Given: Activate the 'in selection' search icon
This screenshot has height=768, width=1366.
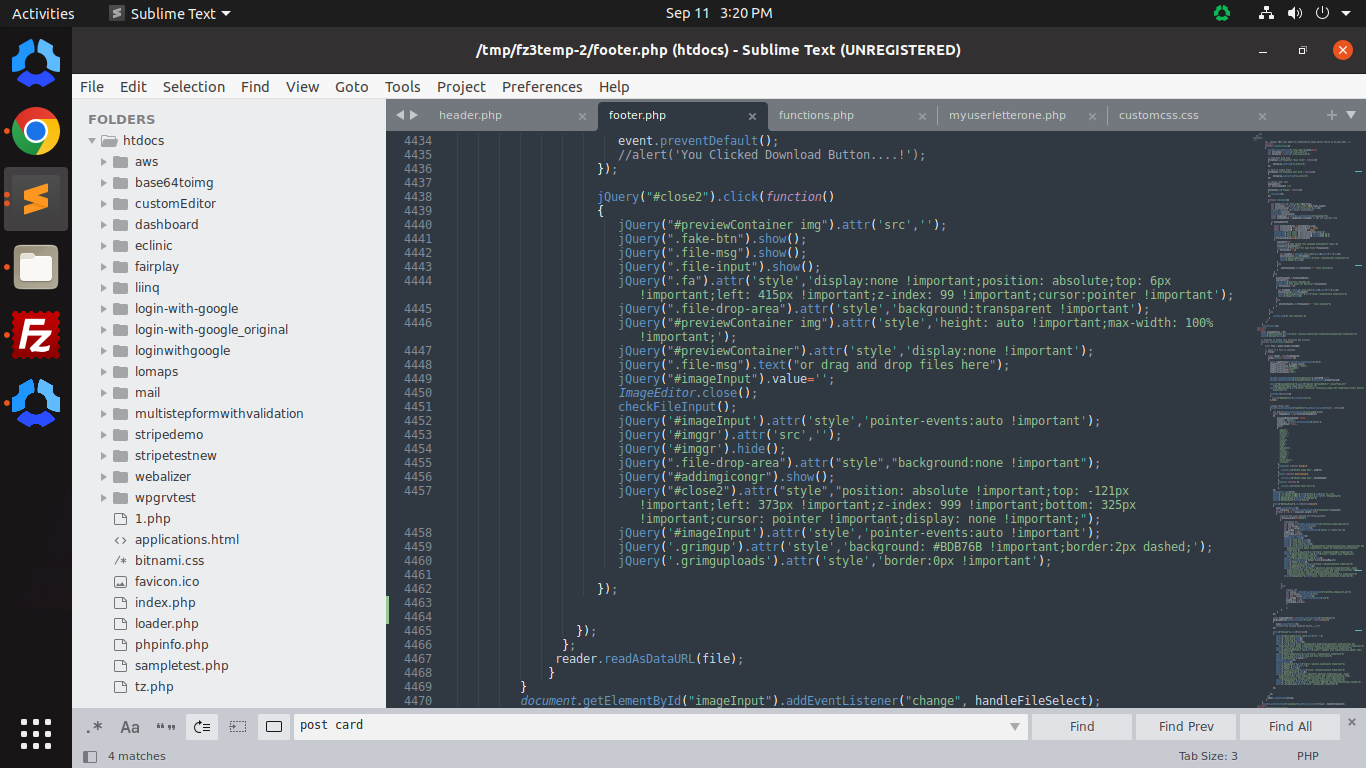Looking at the screenshot, I should (237, 727).
